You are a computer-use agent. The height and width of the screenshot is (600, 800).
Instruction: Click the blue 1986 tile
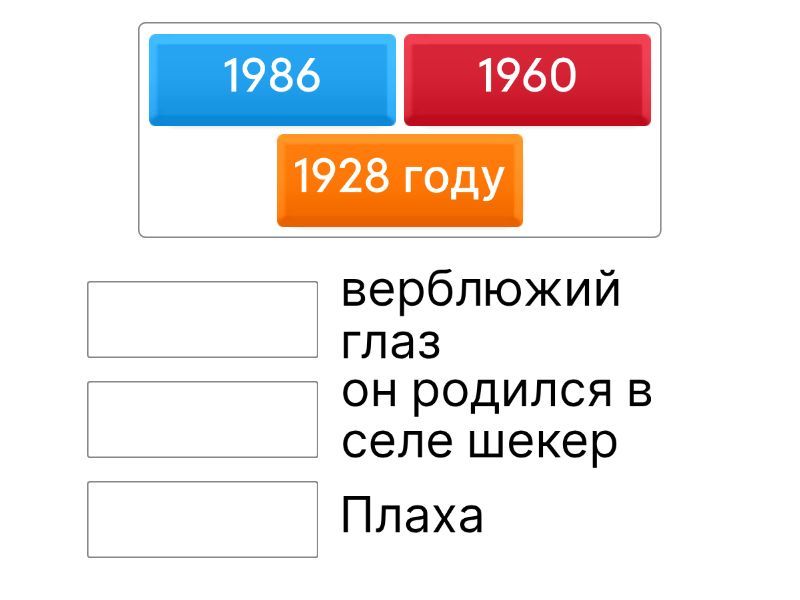(272, 79)
